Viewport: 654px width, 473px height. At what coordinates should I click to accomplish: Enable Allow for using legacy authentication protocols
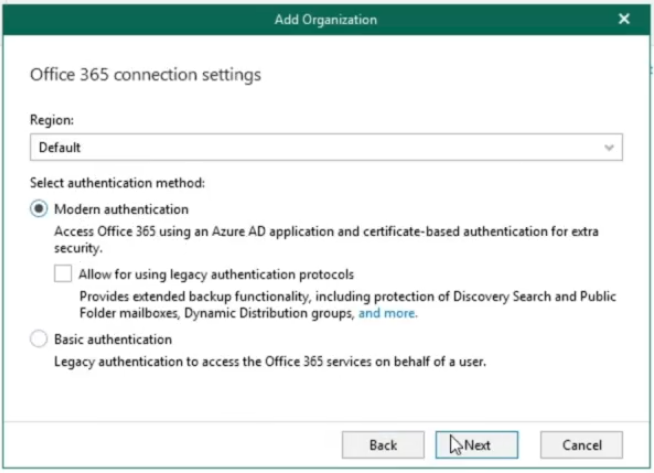(63, 274)
